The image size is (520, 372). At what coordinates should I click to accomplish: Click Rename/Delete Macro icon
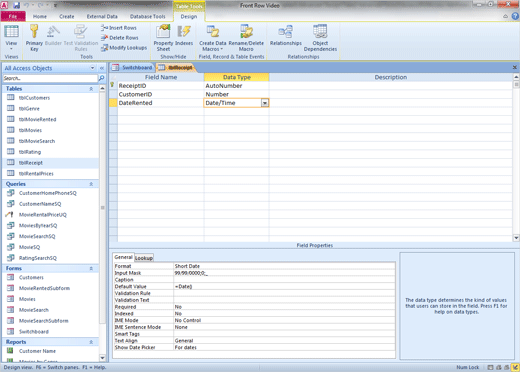pos(246,37)
